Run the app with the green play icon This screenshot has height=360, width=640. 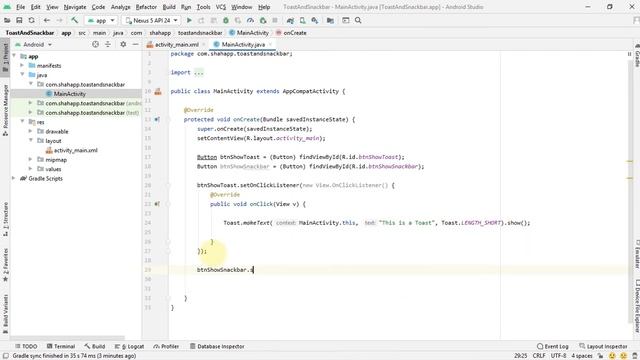click(x=189, y=20)
